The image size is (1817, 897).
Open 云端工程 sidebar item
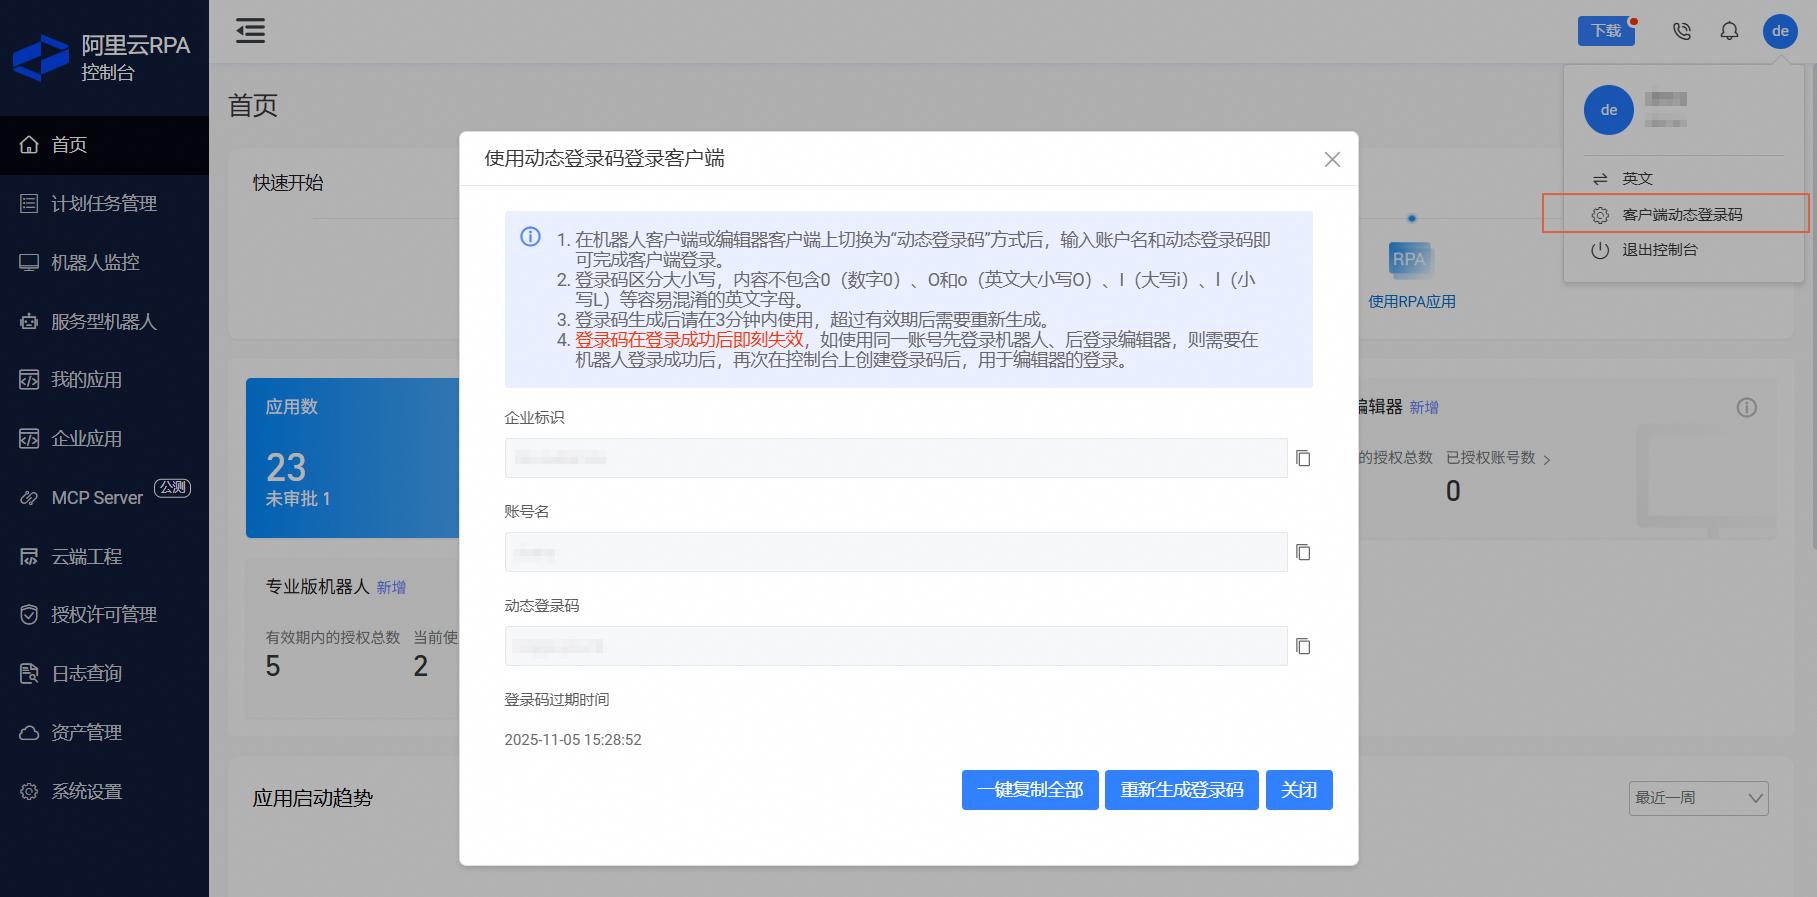pos(104,557)
